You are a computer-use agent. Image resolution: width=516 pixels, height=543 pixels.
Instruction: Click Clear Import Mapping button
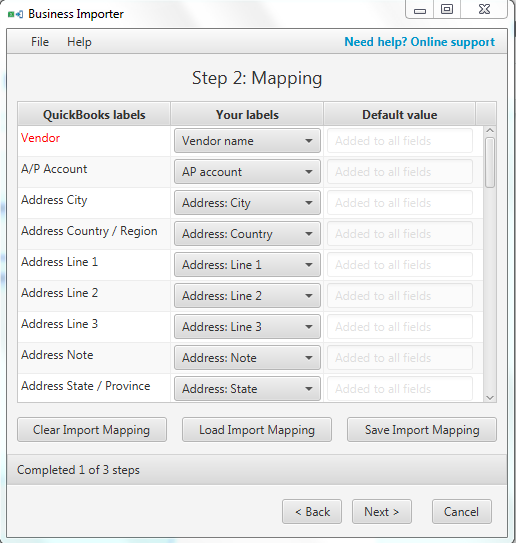click(92, 430)
